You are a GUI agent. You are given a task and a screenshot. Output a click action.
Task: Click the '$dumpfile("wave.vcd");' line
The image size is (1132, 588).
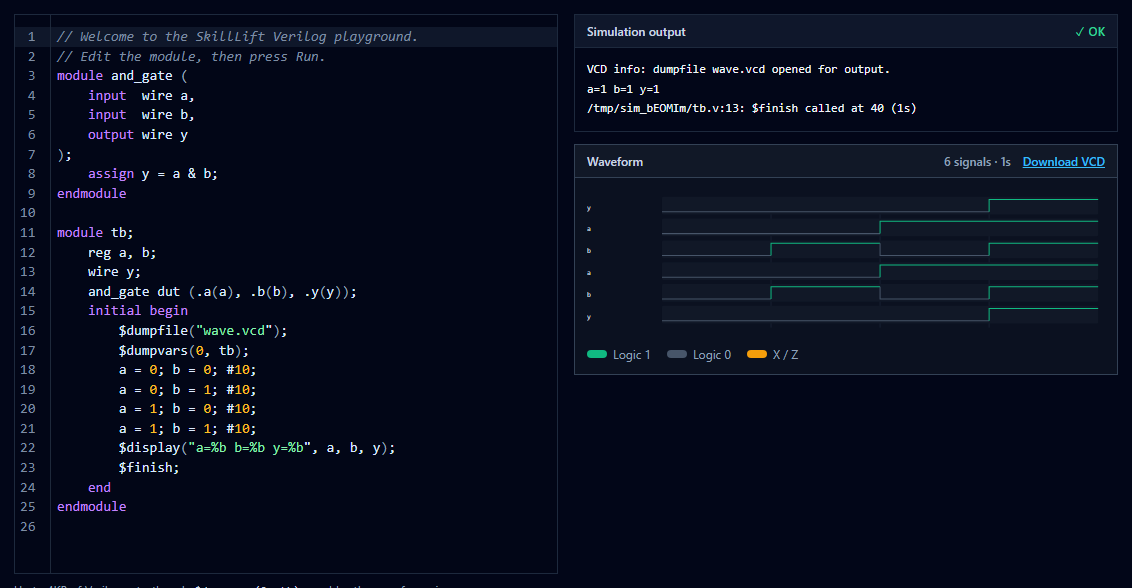coord(203,330)
